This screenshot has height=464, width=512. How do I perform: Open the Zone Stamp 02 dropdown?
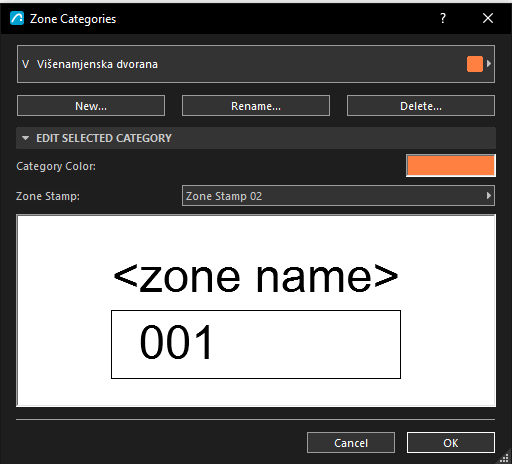(338, 196)
